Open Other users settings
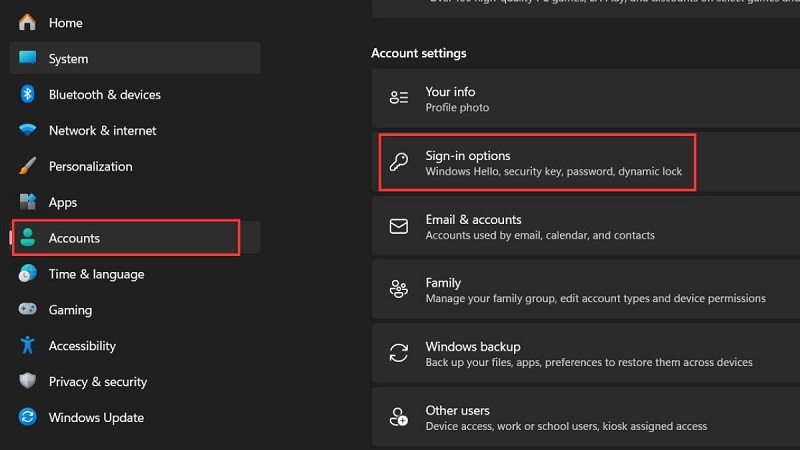800x450 pixels. coord(457,410)
